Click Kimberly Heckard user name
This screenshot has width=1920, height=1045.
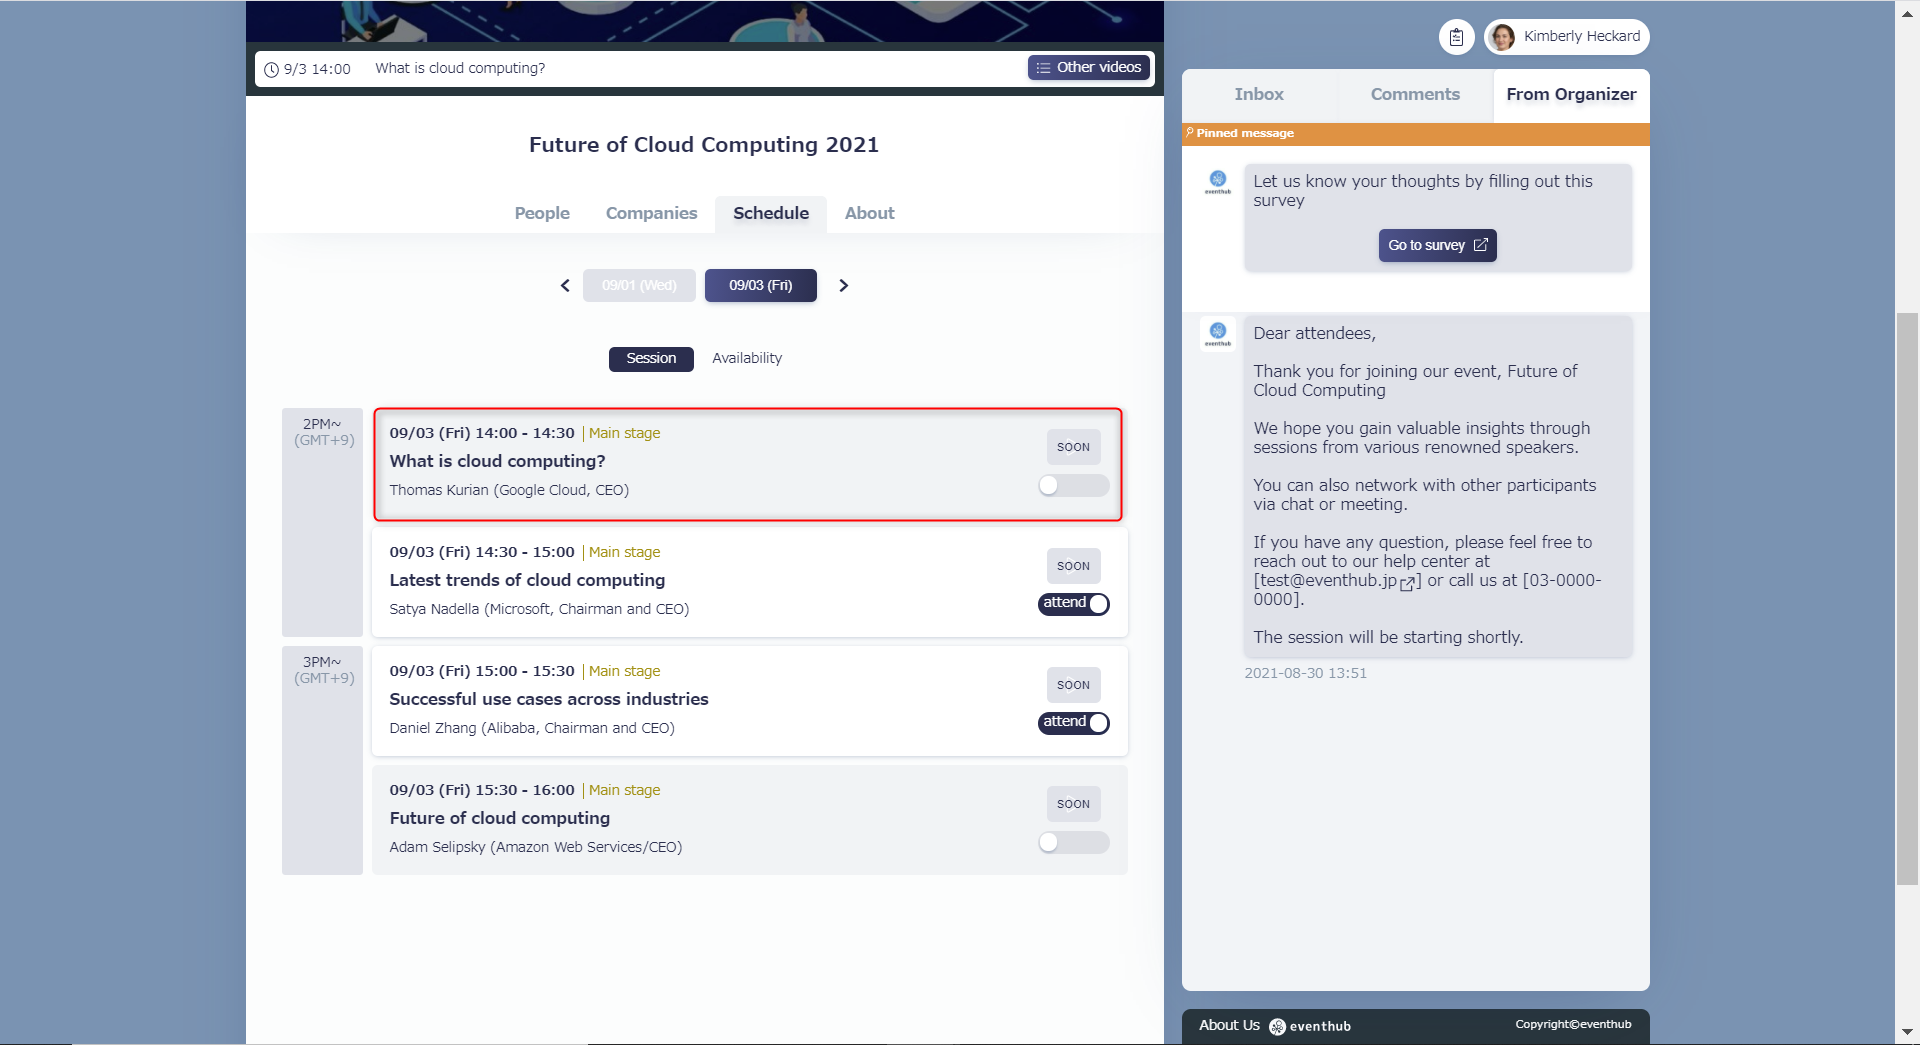tap(1581, 36)
